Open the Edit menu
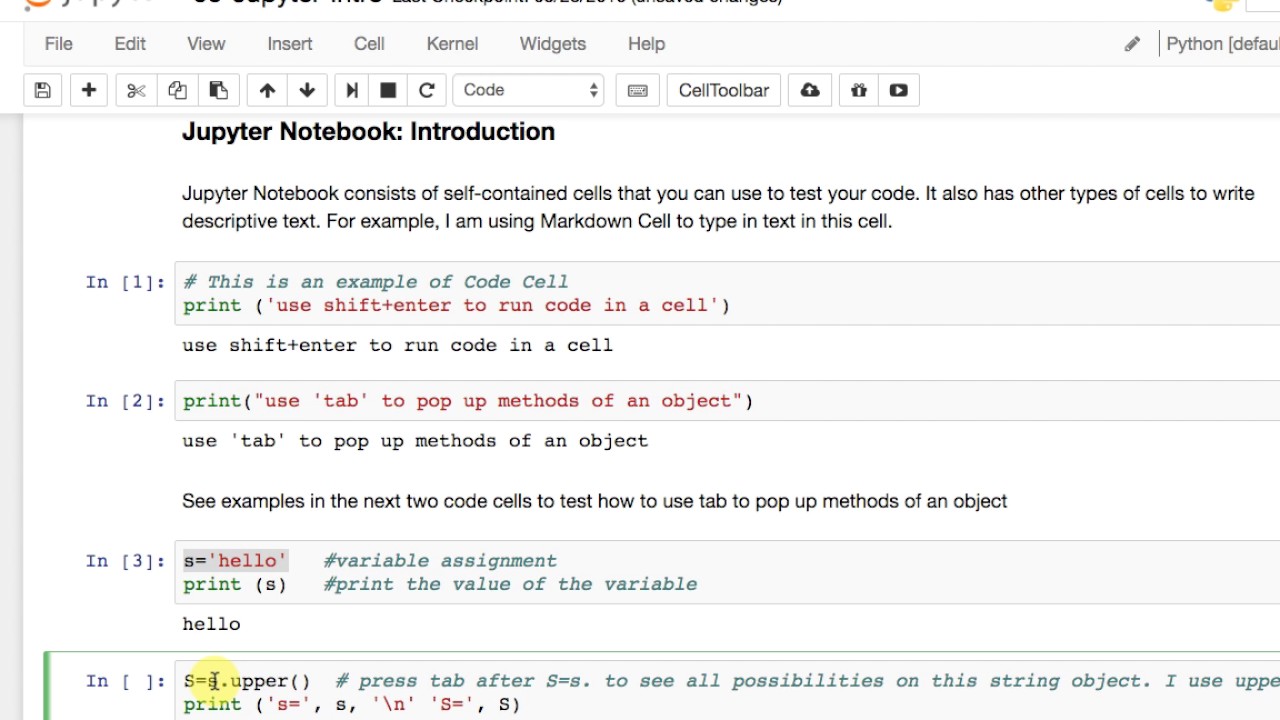 pos(130,44)
